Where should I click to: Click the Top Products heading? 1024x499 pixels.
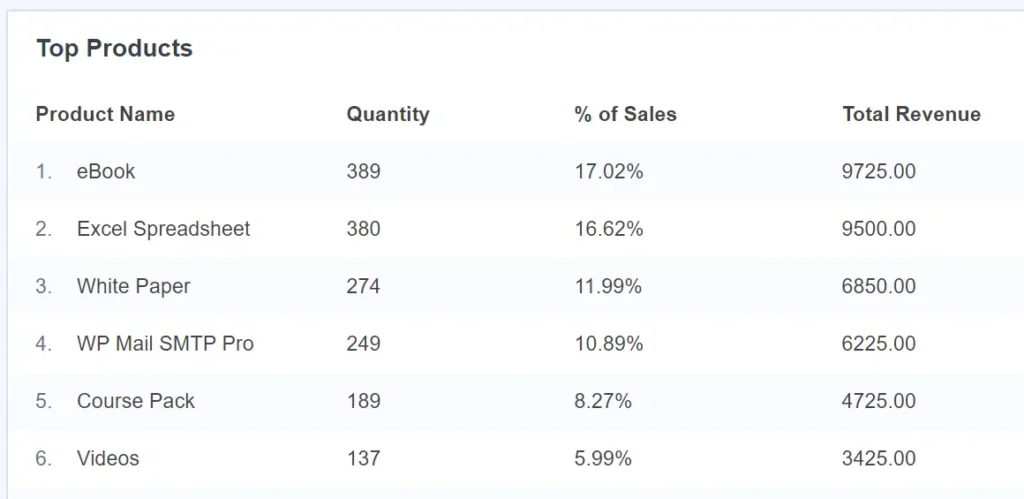tap(114, 48)
